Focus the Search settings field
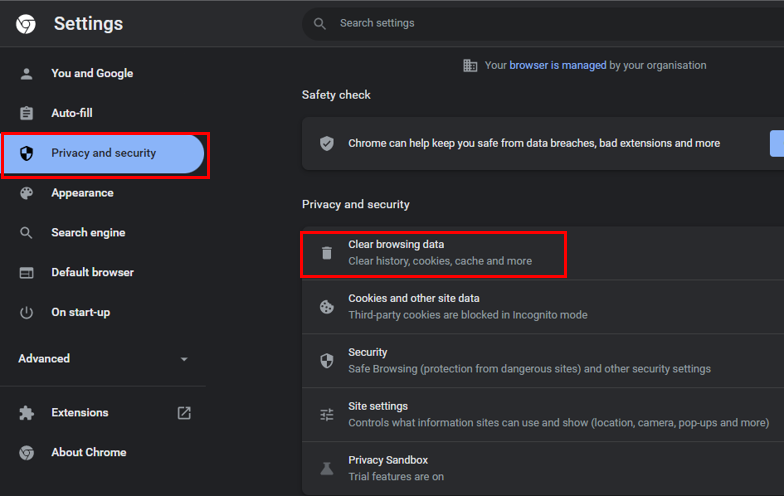784x498 pixels. (543, 24)
